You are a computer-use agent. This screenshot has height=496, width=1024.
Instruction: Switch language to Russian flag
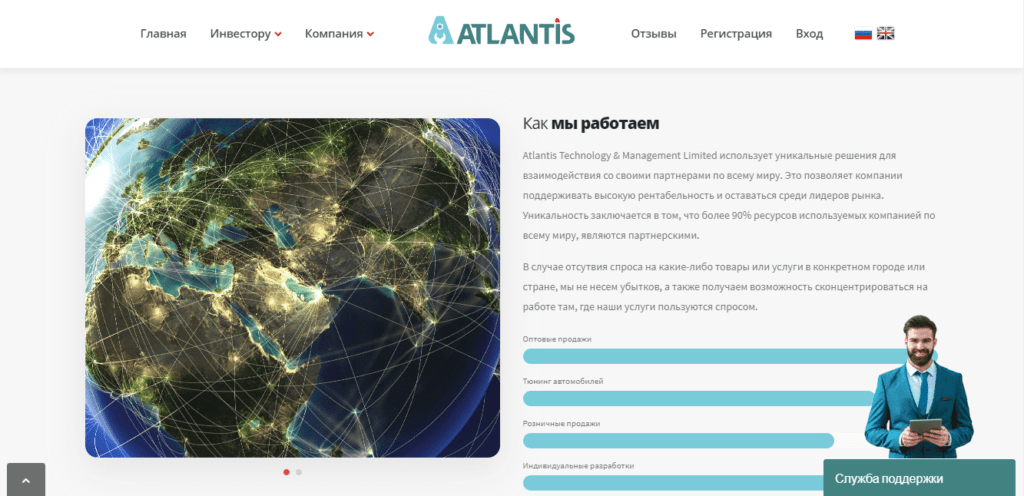(x=863, y=33)
